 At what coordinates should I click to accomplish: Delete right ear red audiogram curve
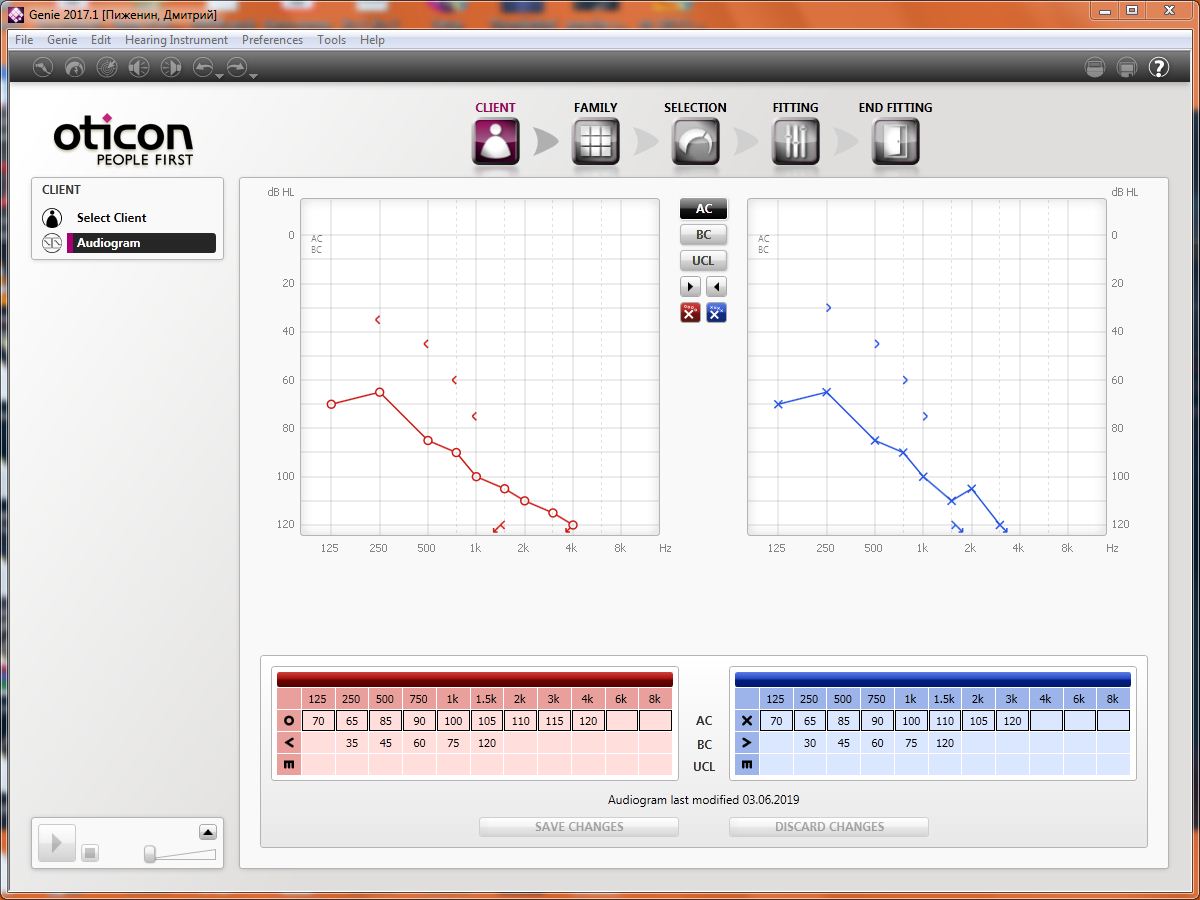(691, 312)
